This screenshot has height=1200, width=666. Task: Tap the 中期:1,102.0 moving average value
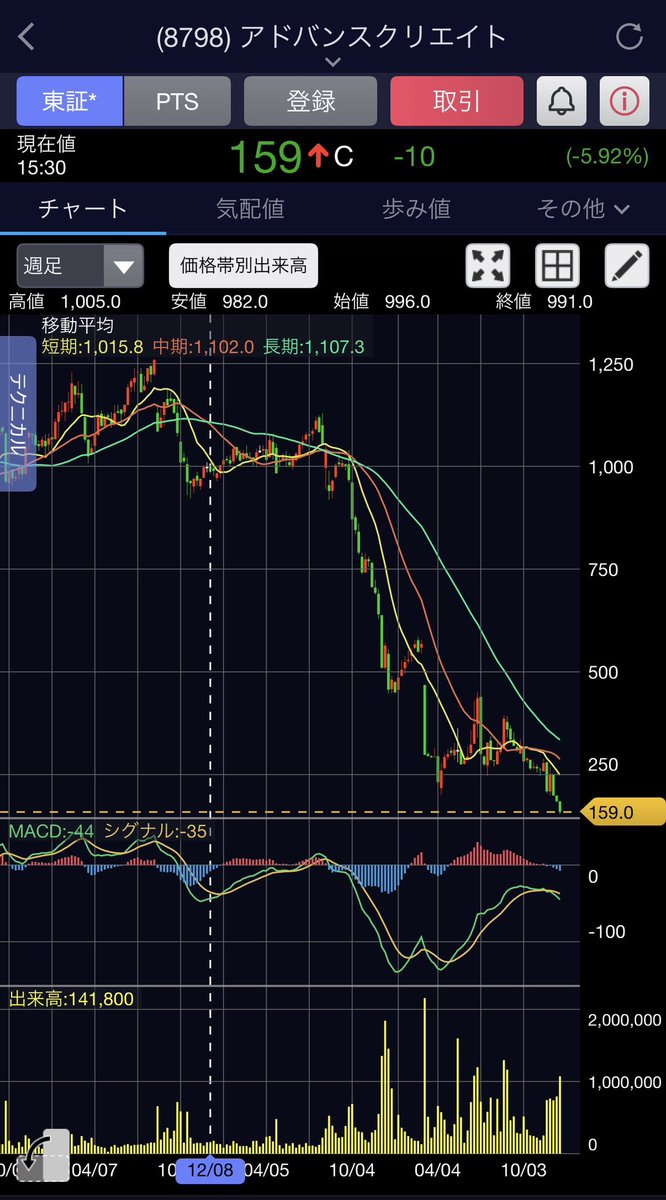pyautogui.click(x=204, y=347)
